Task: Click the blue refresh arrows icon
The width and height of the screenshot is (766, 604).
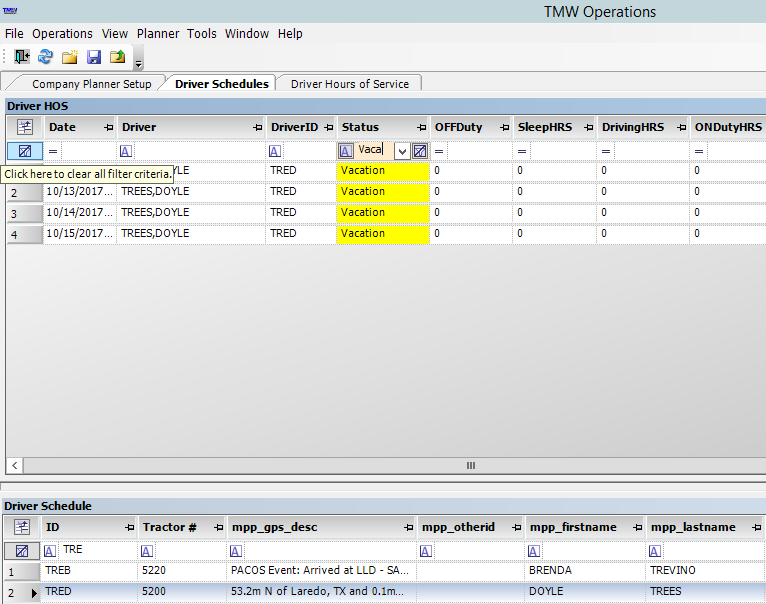Action: coord(45,57)
